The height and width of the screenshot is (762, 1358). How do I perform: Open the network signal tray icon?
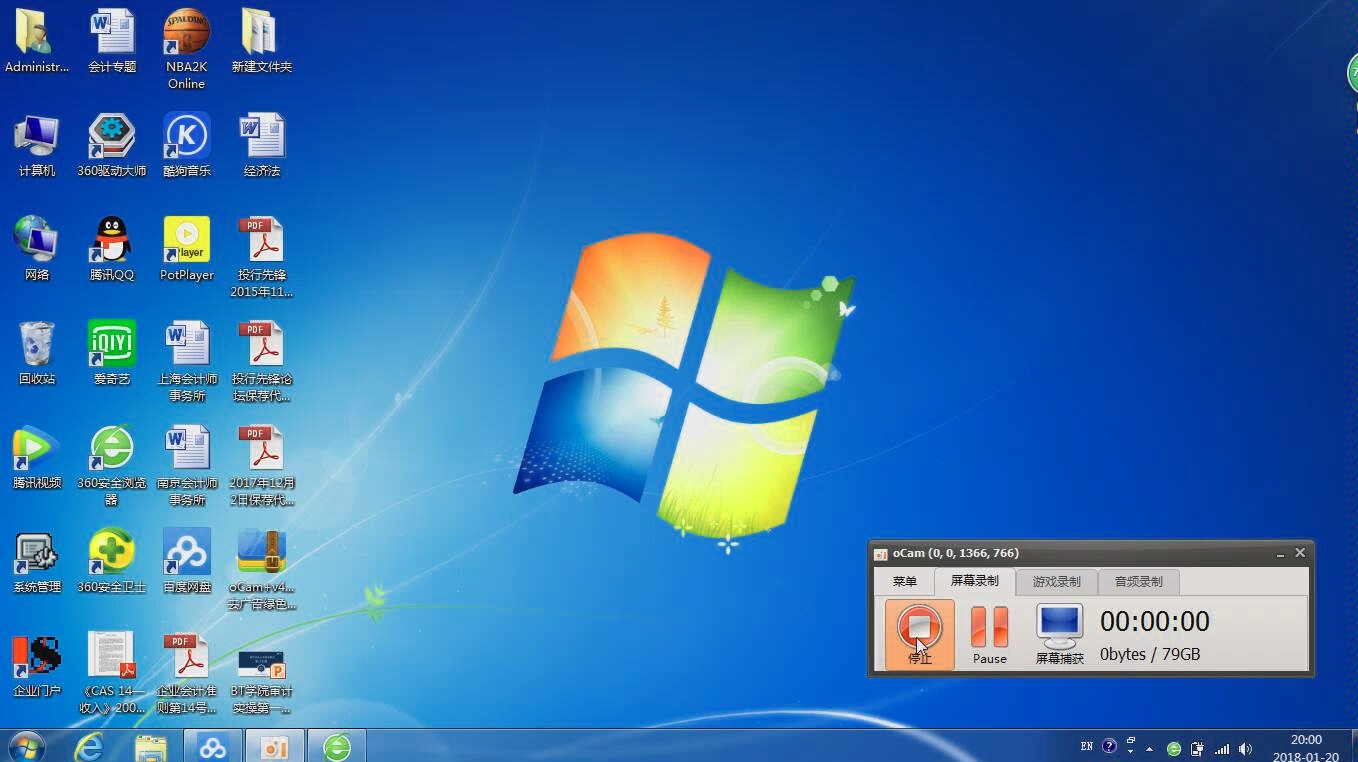pos(1221,748)
